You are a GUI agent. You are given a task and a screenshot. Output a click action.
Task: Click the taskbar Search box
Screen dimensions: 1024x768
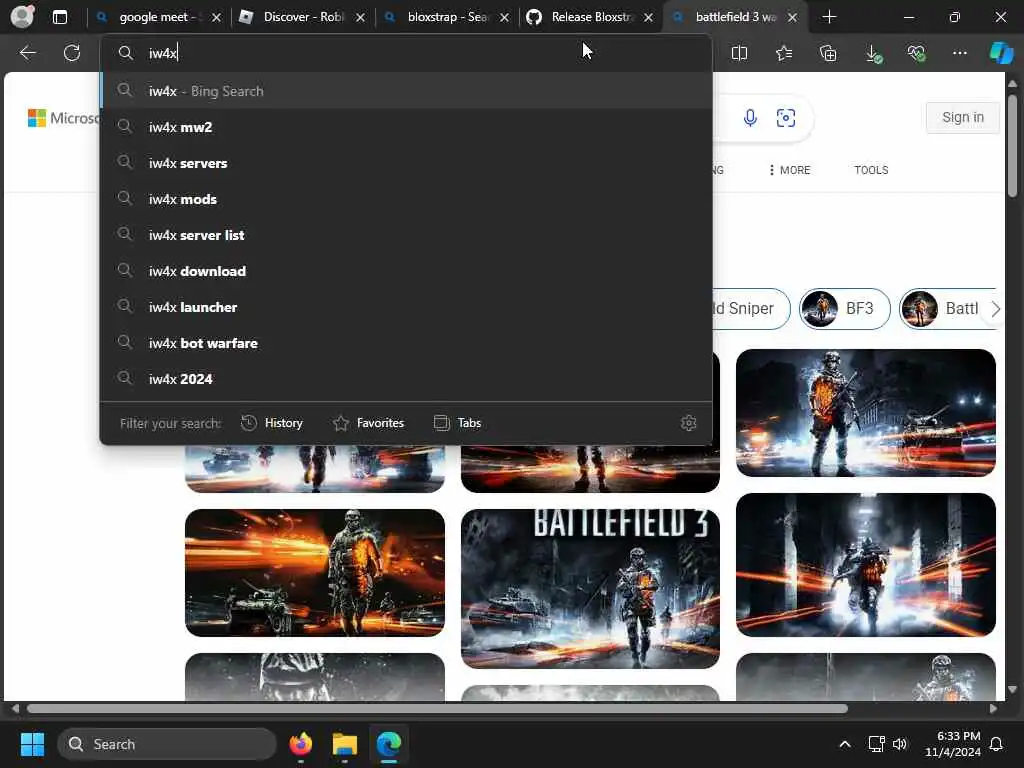click(167, 744)
